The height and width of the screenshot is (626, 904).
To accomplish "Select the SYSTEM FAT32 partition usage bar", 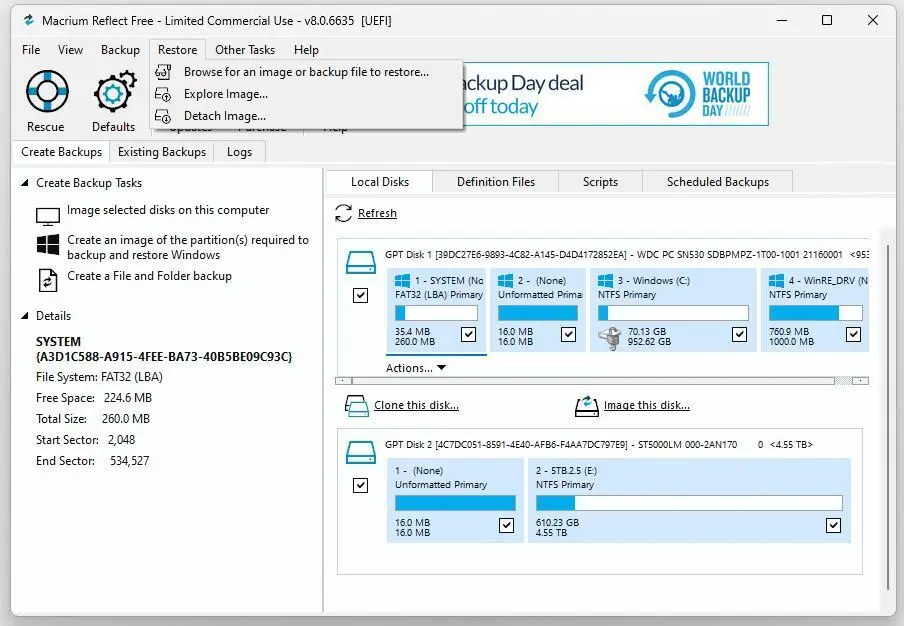I will click(x=436, y=313).
